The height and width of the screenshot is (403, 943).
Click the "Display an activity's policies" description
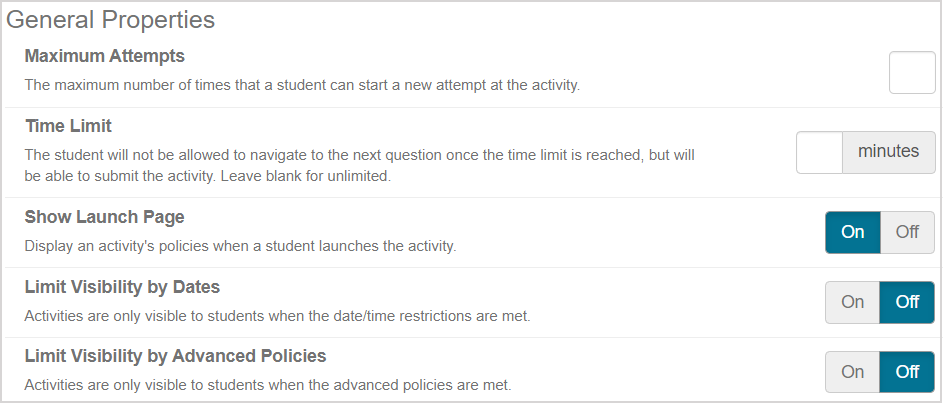pyautogui.click(x=240, y=245)
